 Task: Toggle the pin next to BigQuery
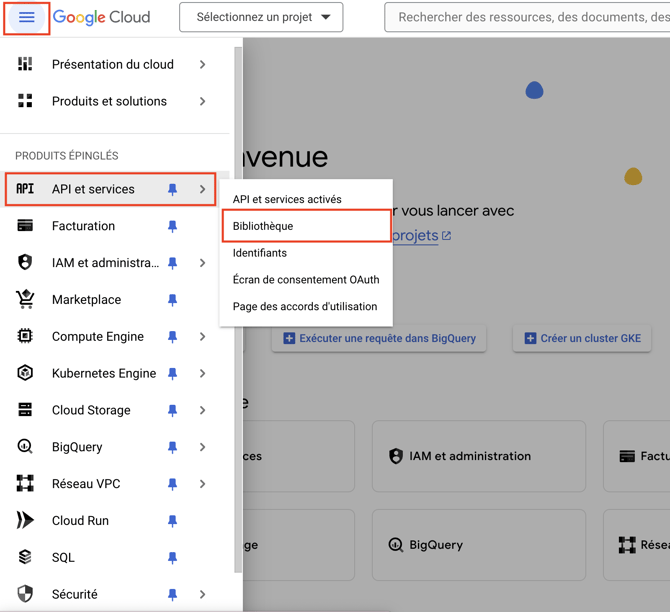point(172,448)
